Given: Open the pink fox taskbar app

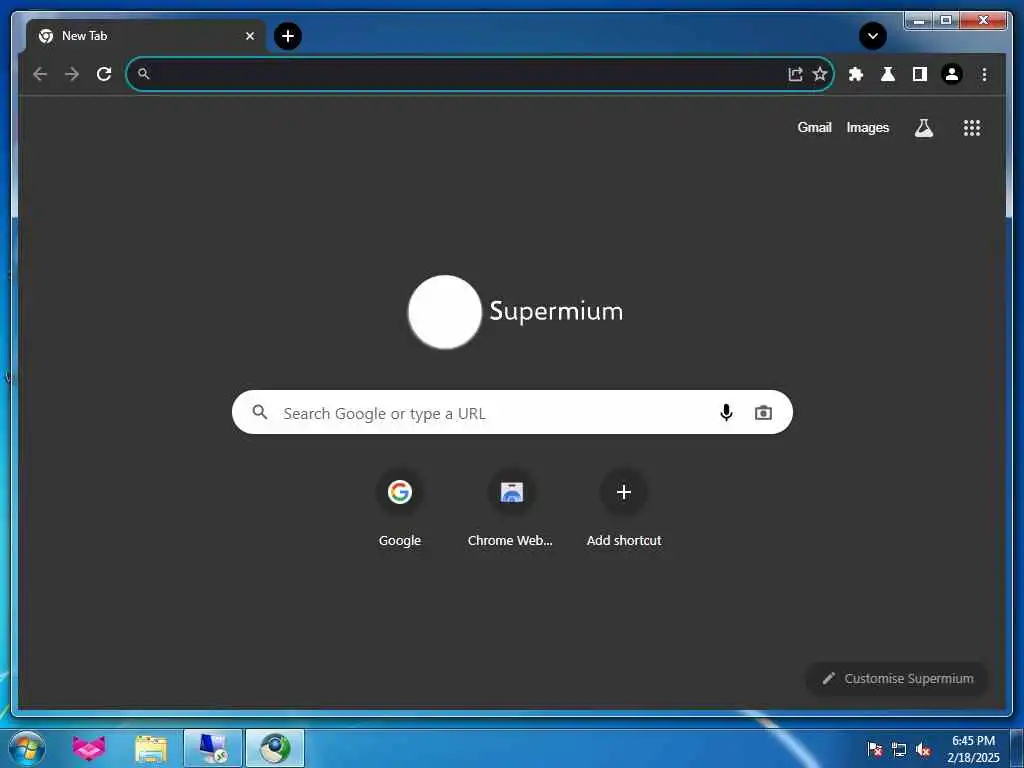Looking at the screenshot, I should [x=89, y=748].
